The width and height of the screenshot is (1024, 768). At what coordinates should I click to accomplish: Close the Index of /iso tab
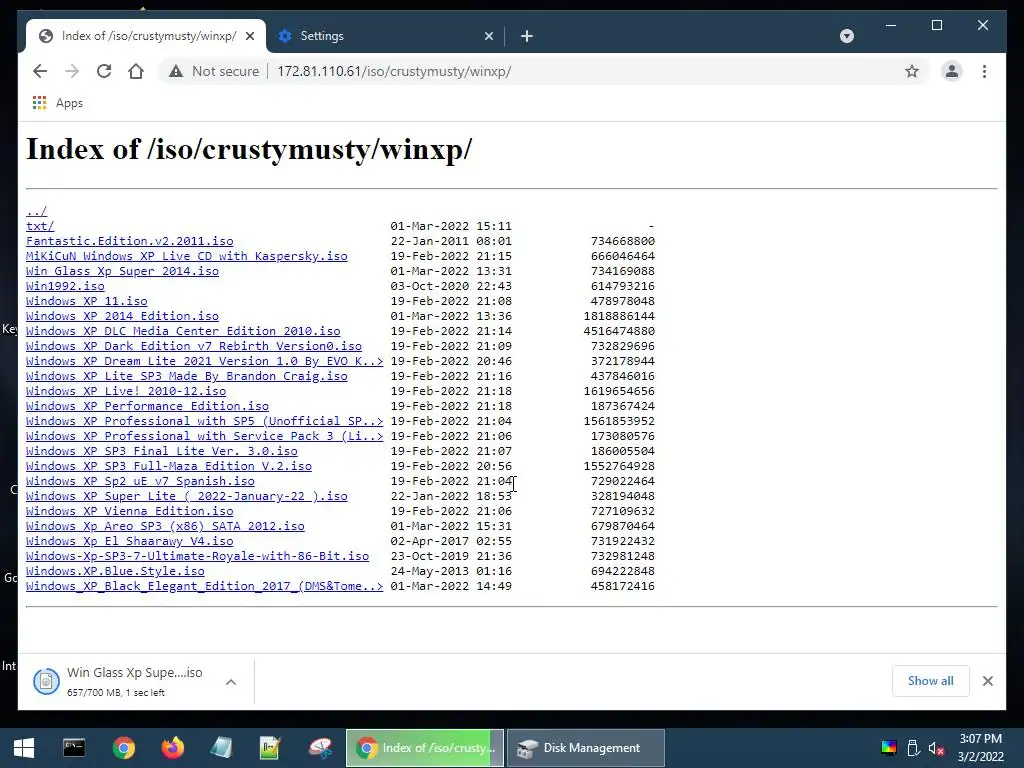(x=249, y=36)
